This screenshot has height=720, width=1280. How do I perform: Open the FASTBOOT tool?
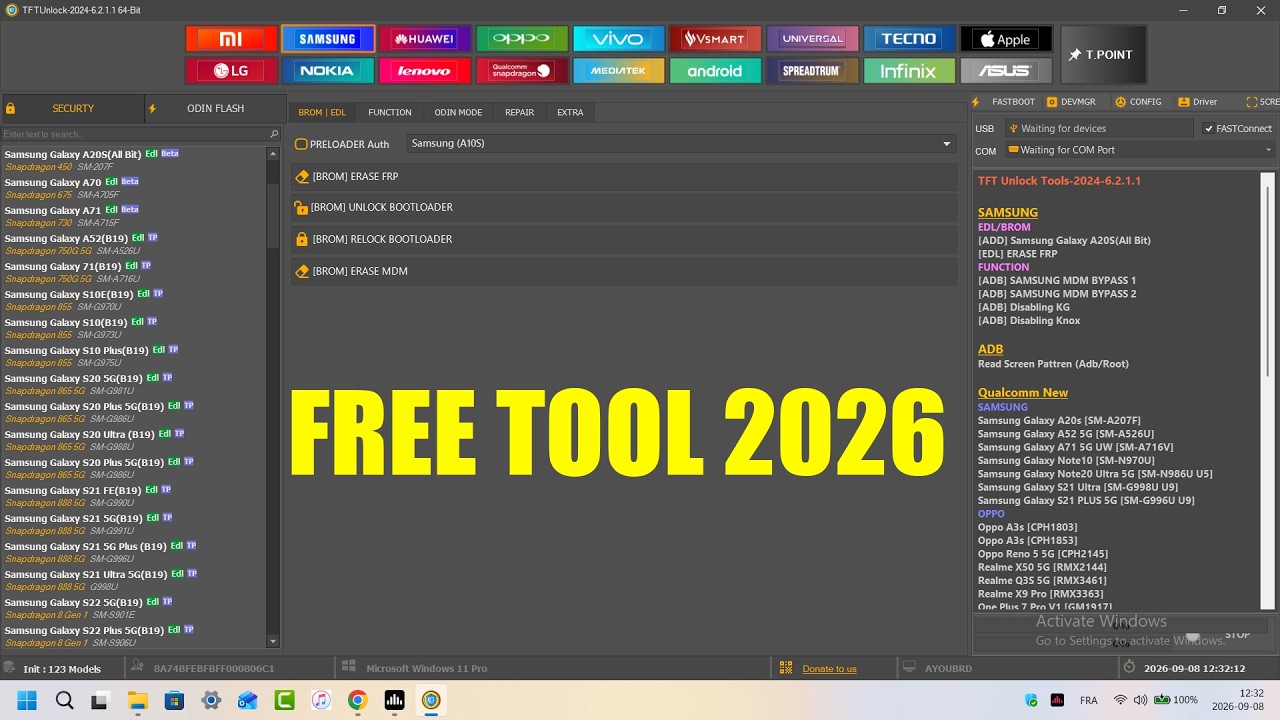tap(1005, 102)
